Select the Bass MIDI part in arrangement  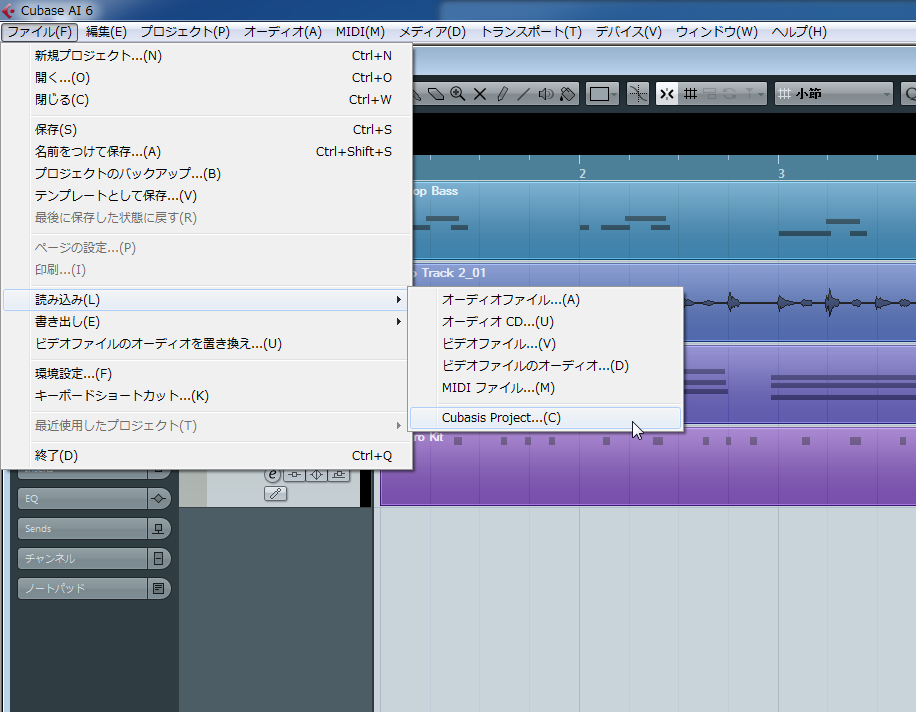pyautogui.click(x=664, y=221)
